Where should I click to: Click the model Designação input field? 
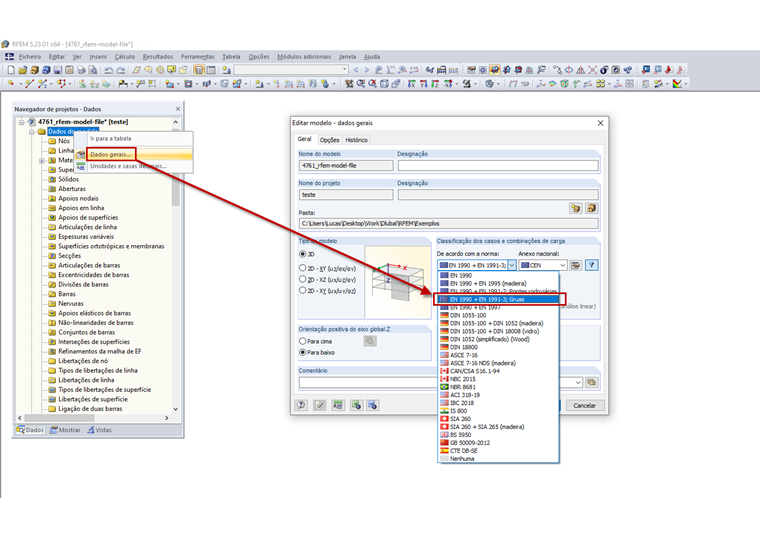498,165
